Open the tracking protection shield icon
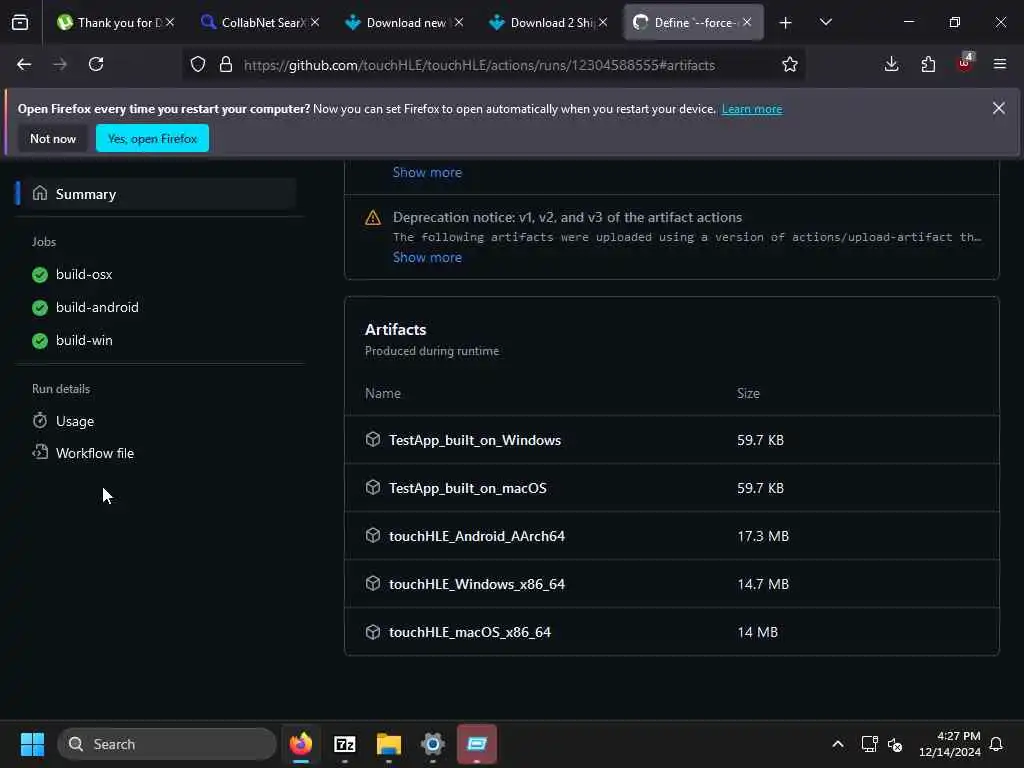Screen dimensions: 1024x768 click(198, 64)
